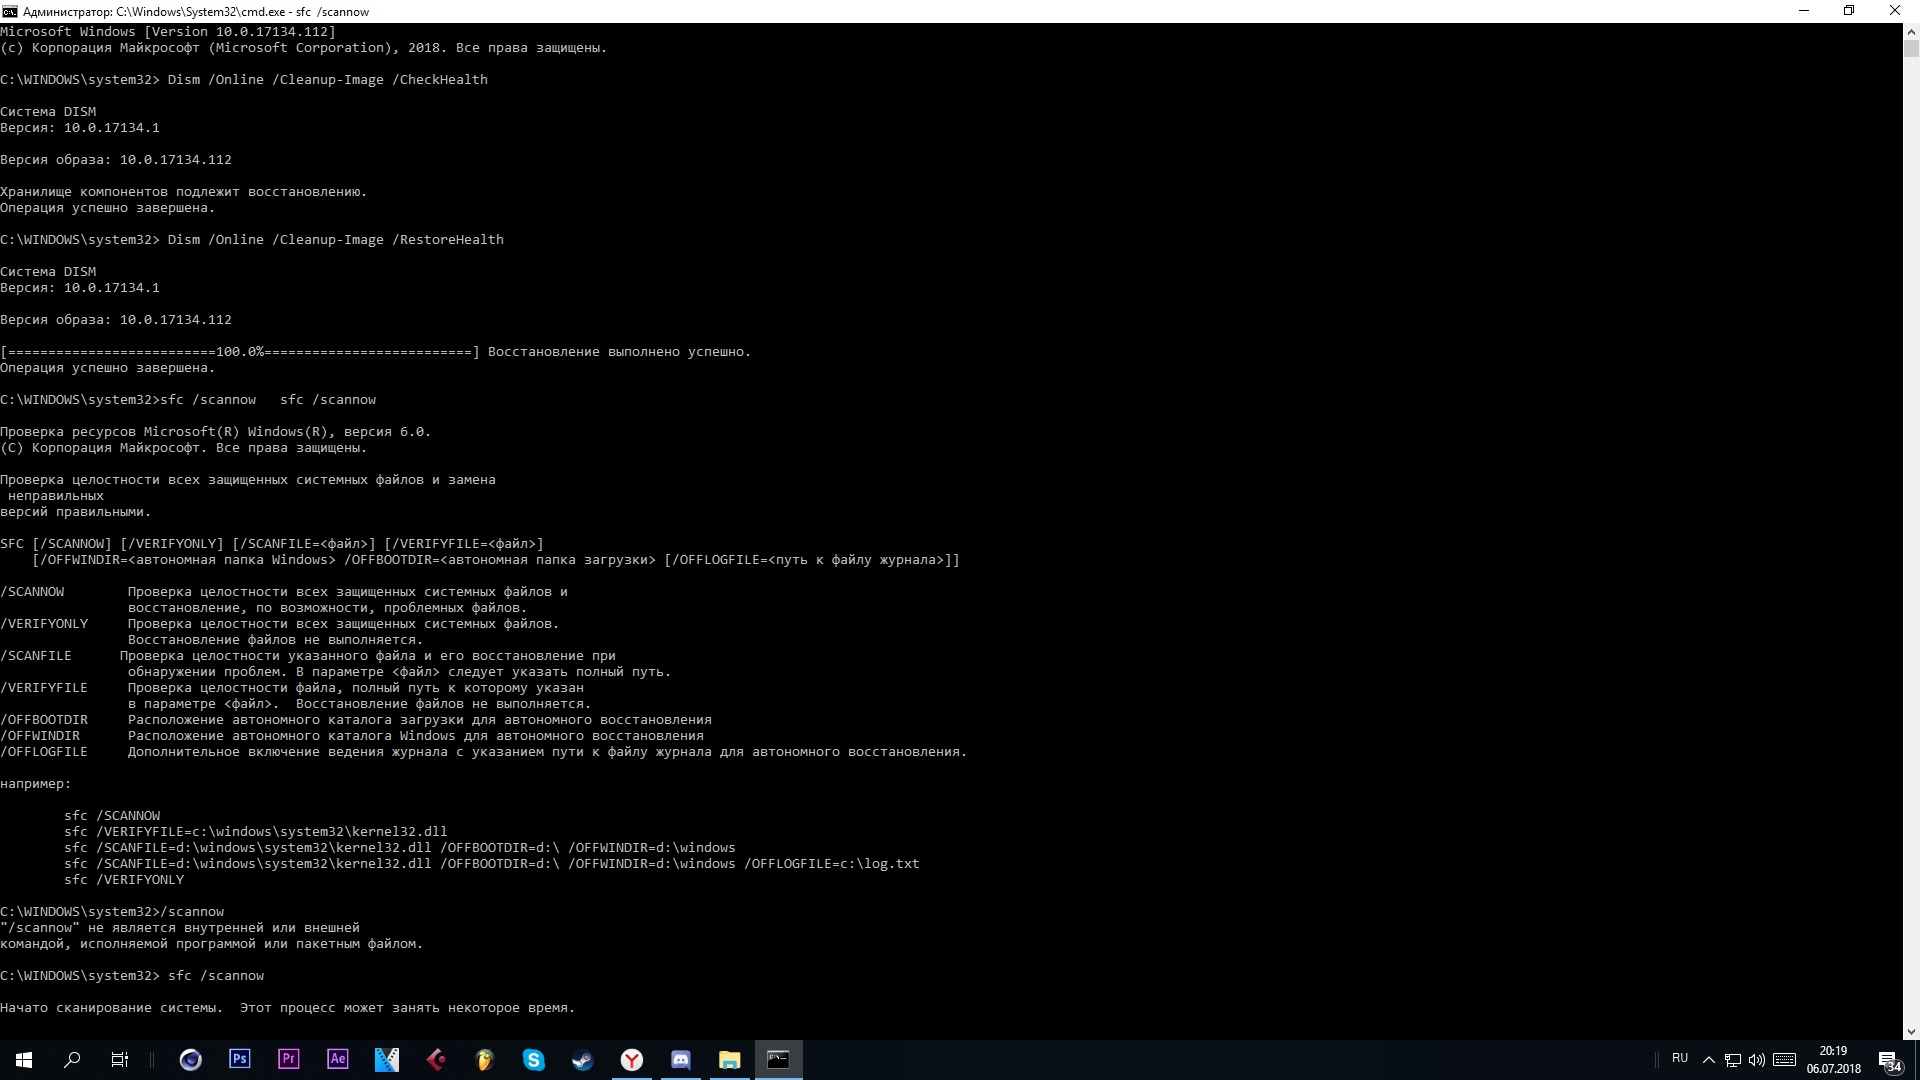Viewport: 1920px width, 1080px height.
Task: Close the cmd.exe window
Action: 1895,11
